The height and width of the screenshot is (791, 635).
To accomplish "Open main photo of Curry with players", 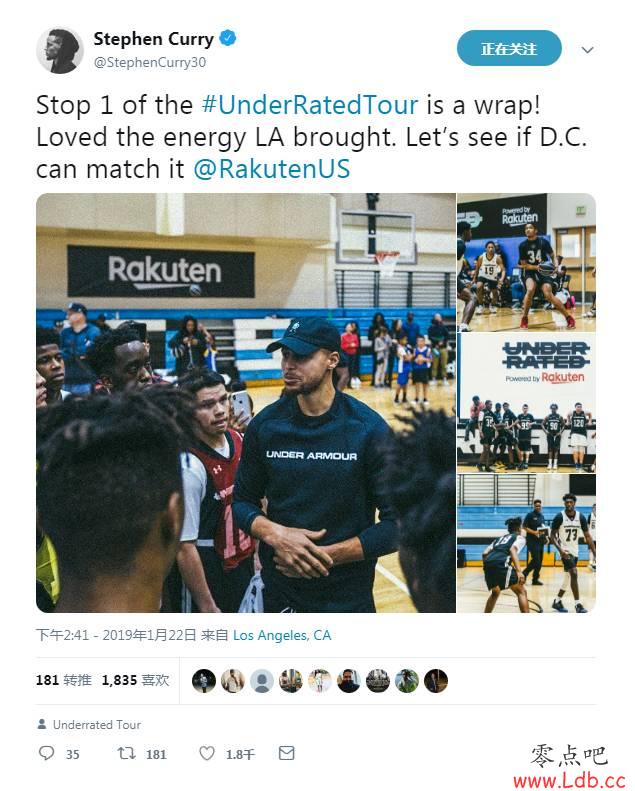I will tap(246, 403).
